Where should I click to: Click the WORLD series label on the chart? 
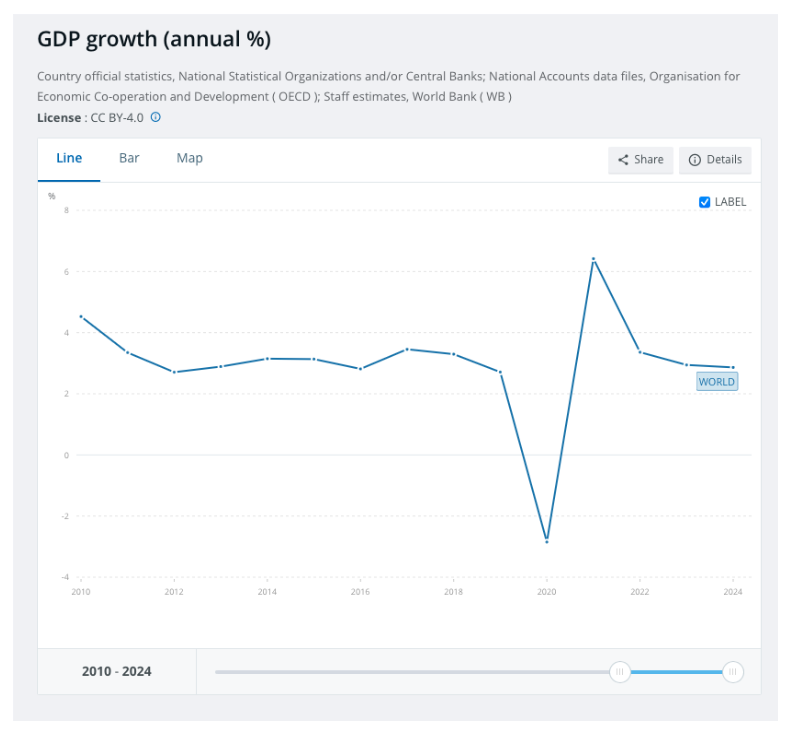pyautogui.click(x=717, y=382)
